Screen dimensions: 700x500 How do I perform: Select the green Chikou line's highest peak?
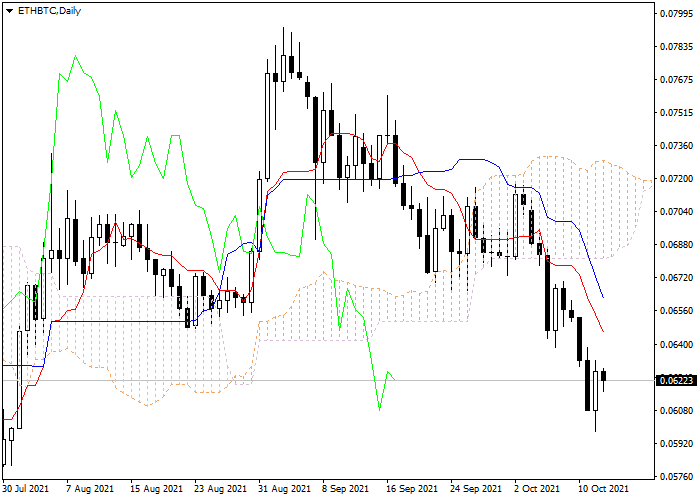[75, 56]
